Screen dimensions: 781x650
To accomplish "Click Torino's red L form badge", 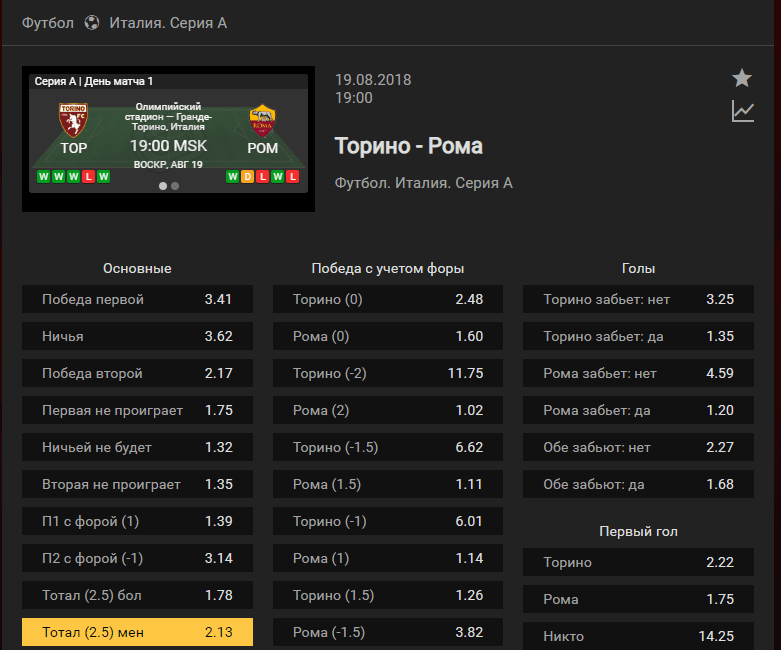I will (88, 176).
